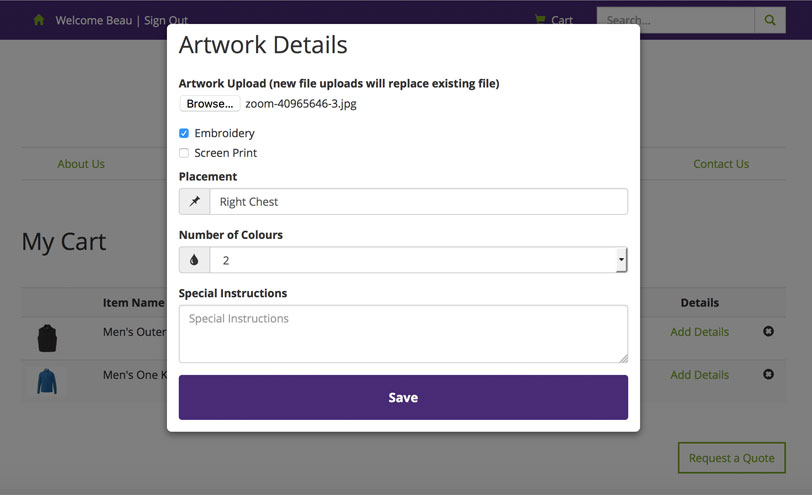Open the About Us menu item
Image resolution: width=812 pixels, height=495 pixels.
81,164
